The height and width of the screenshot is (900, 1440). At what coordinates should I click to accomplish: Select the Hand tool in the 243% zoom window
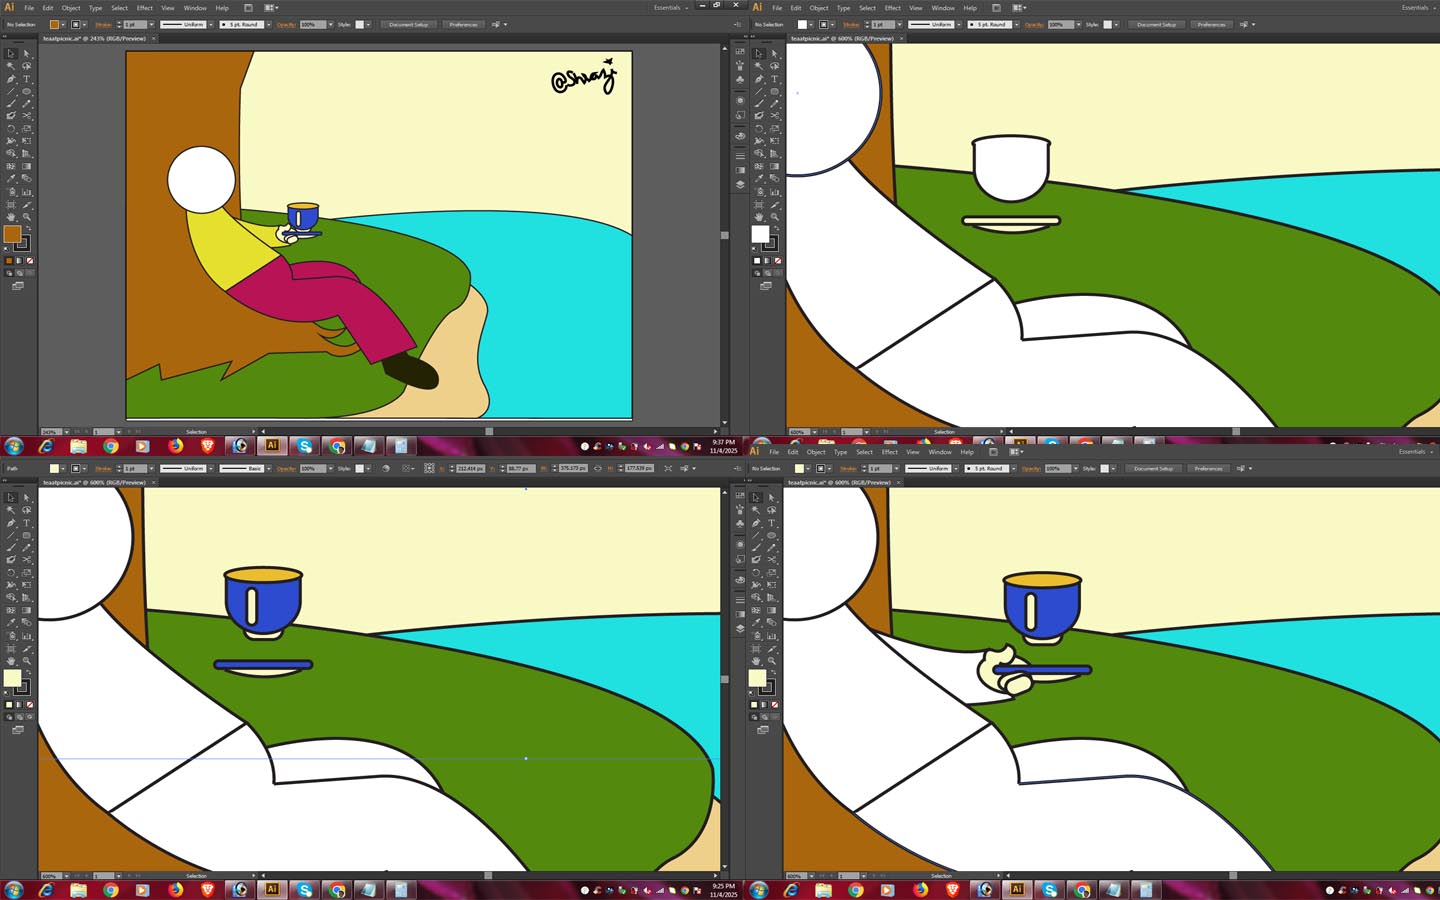(11, 217)
